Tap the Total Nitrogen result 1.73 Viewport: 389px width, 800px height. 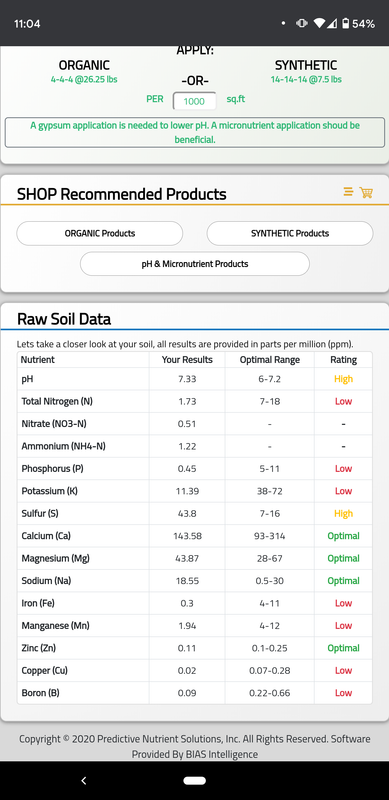pos(187,402)
